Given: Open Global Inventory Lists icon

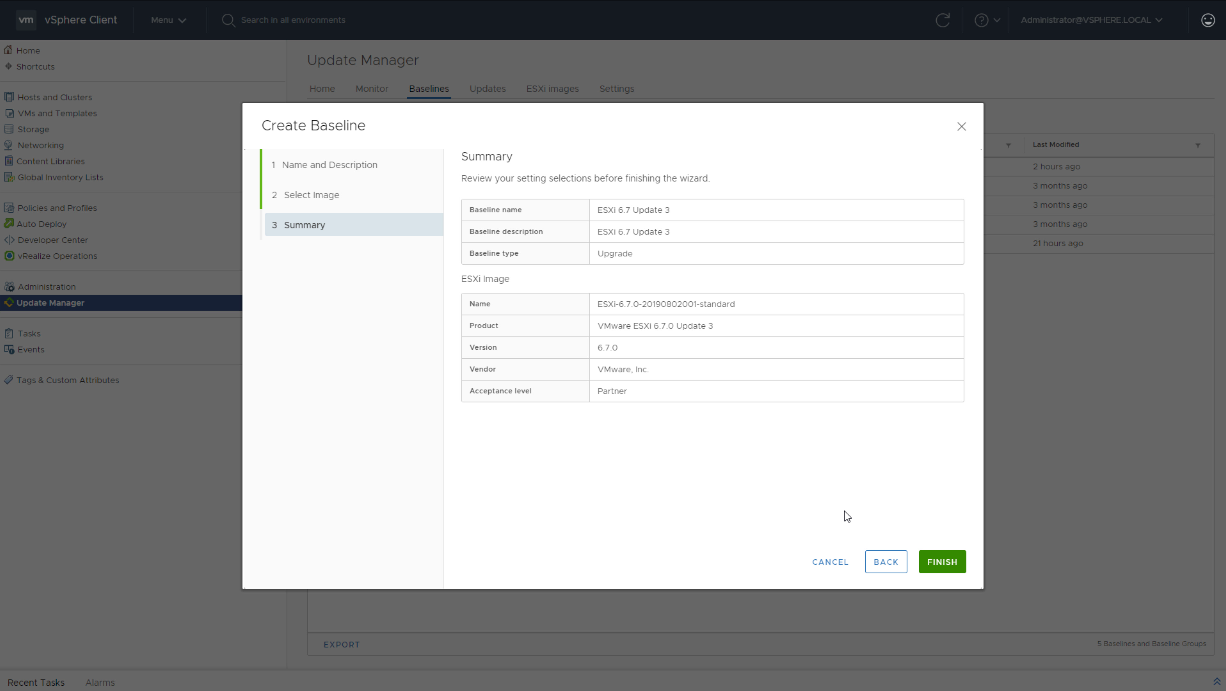Looking at the screenshot, I should point(9,177).
